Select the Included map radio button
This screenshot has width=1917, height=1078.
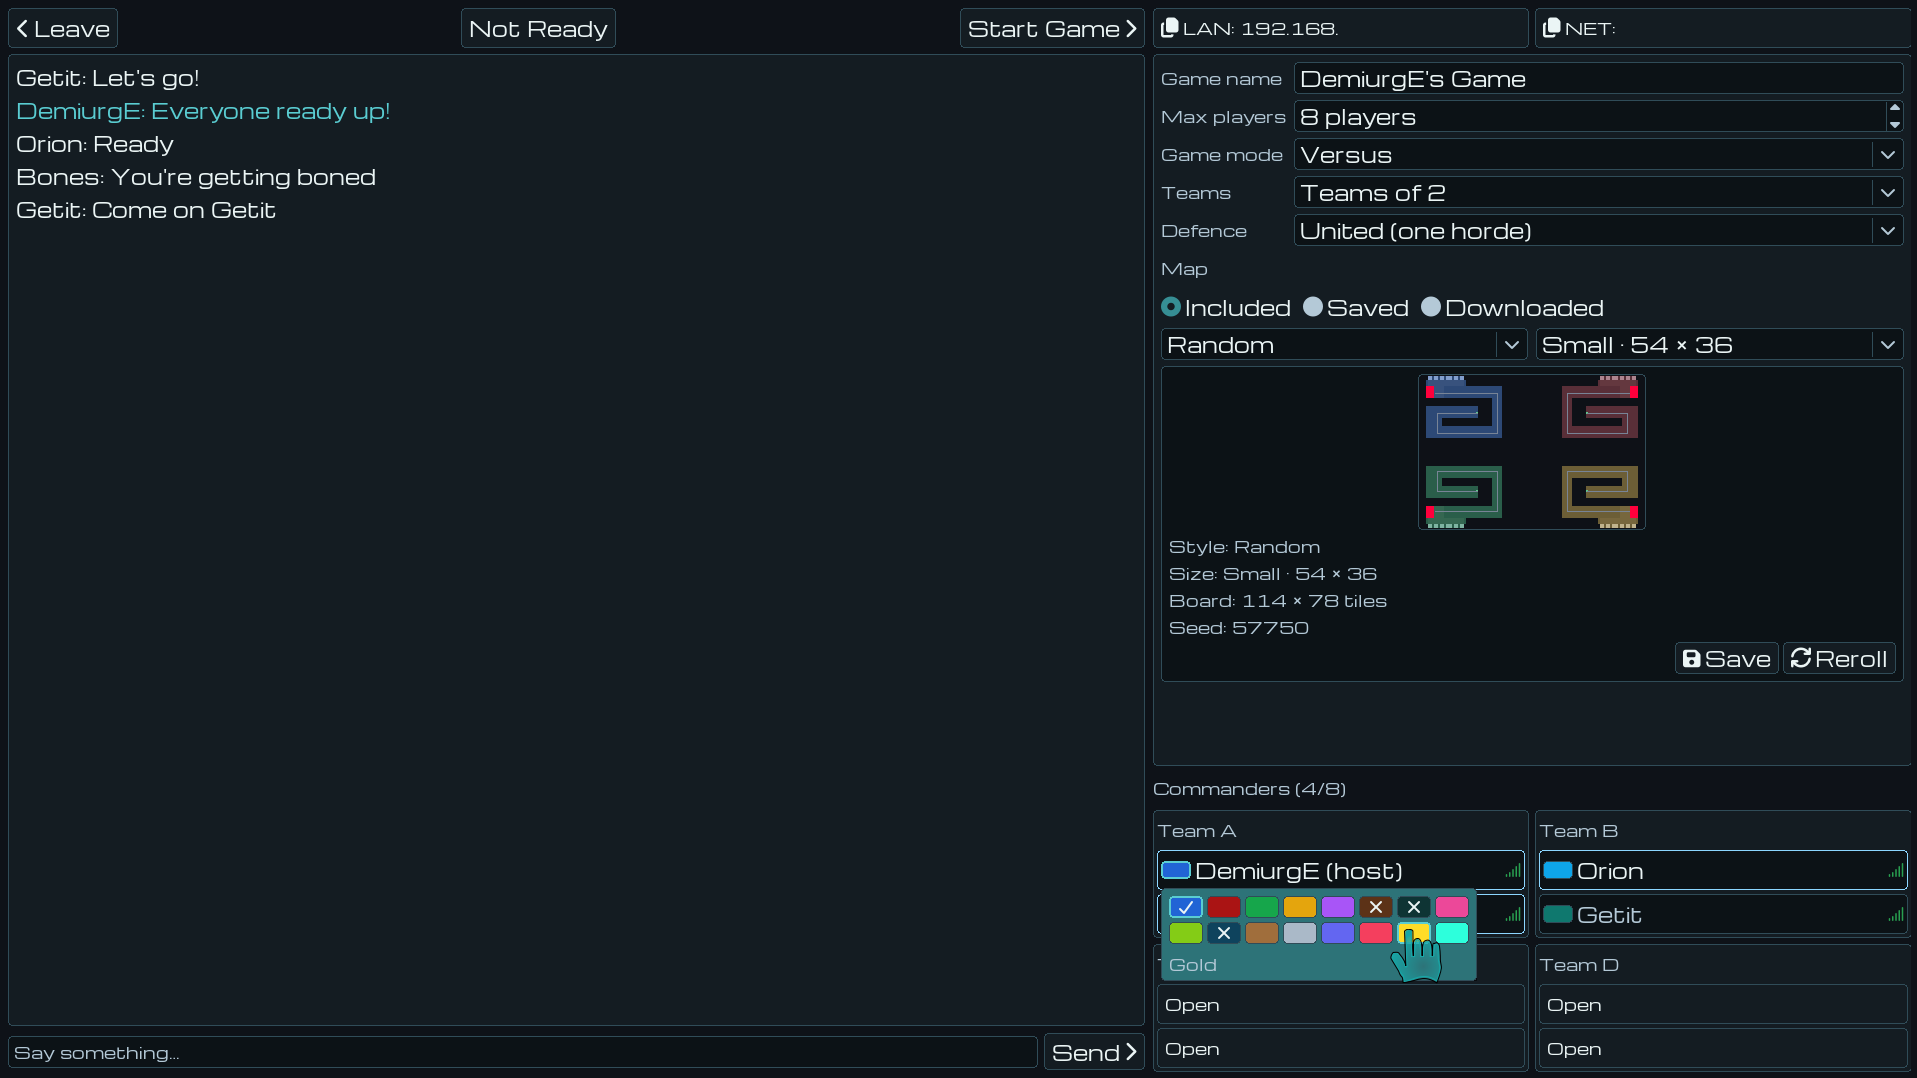click(1171, 307)
